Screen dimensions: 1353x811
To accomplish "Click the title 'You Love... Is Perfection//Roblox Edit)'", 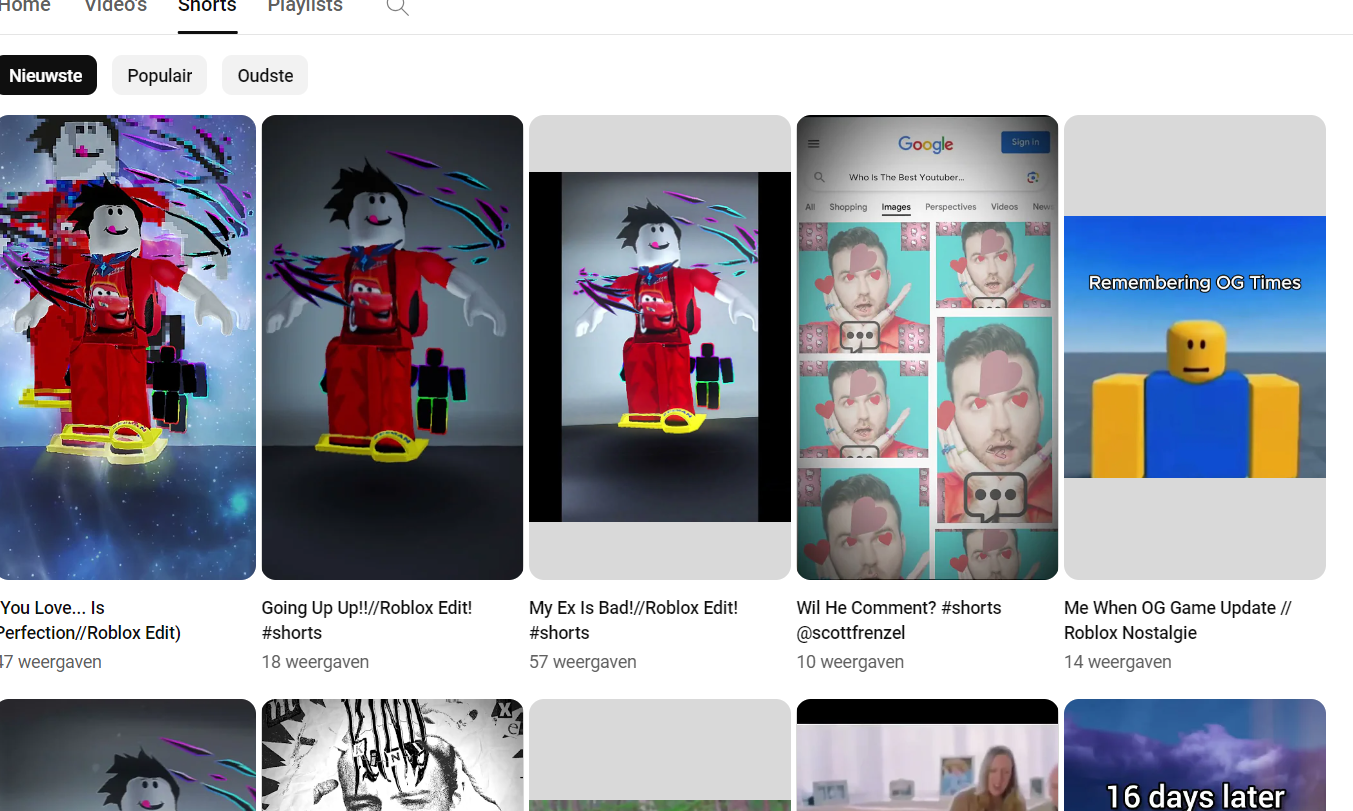I will pyautogui.click(x=90, y=620).
